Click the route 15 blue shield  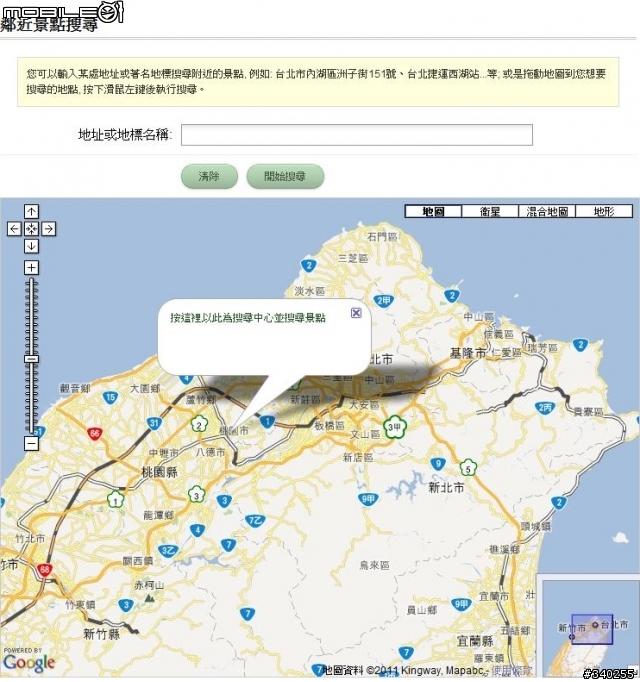111,397
